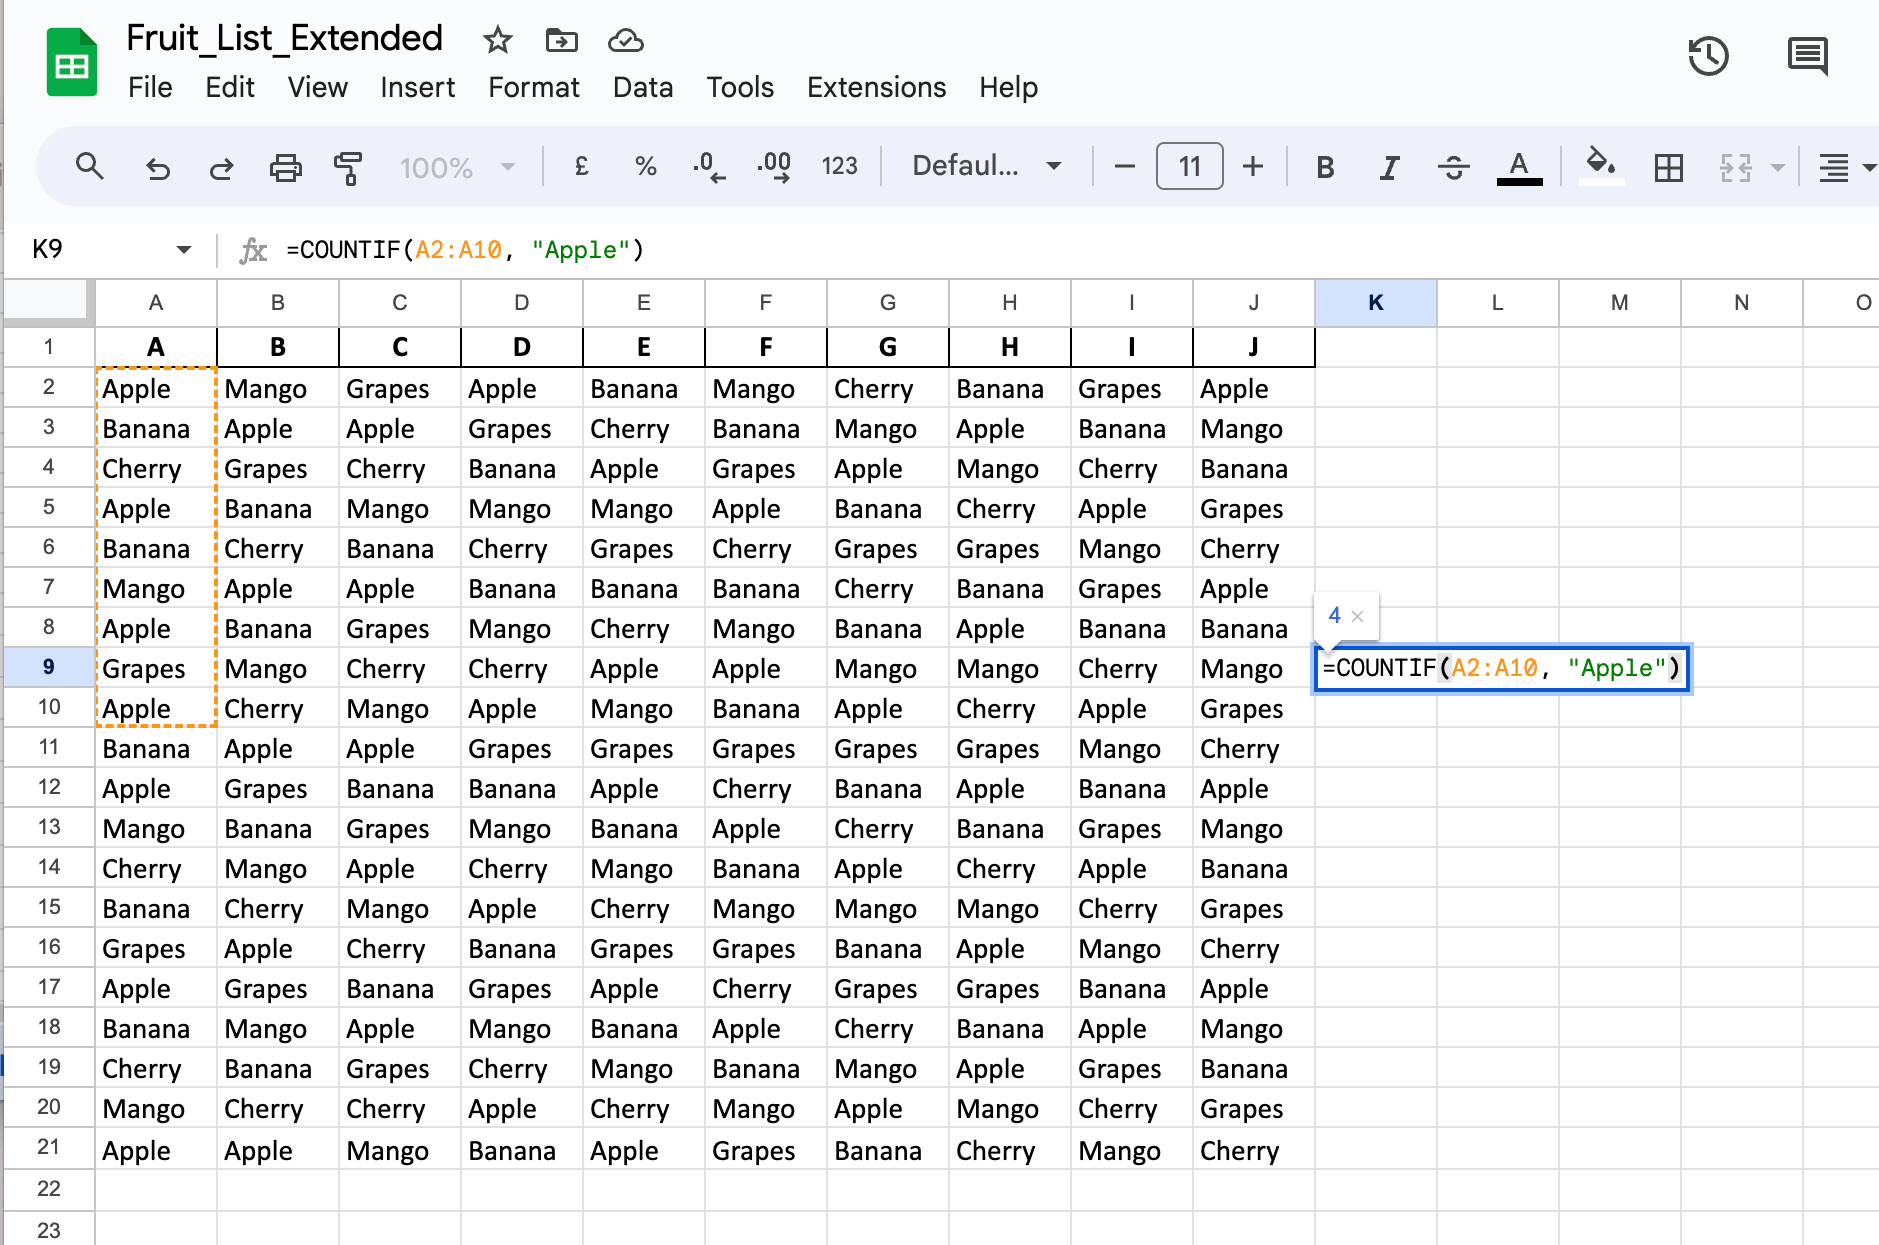The image size is (1879, 1245).
Task: Open the Google Sheets home icon
Action: click(x=72, y=63)
